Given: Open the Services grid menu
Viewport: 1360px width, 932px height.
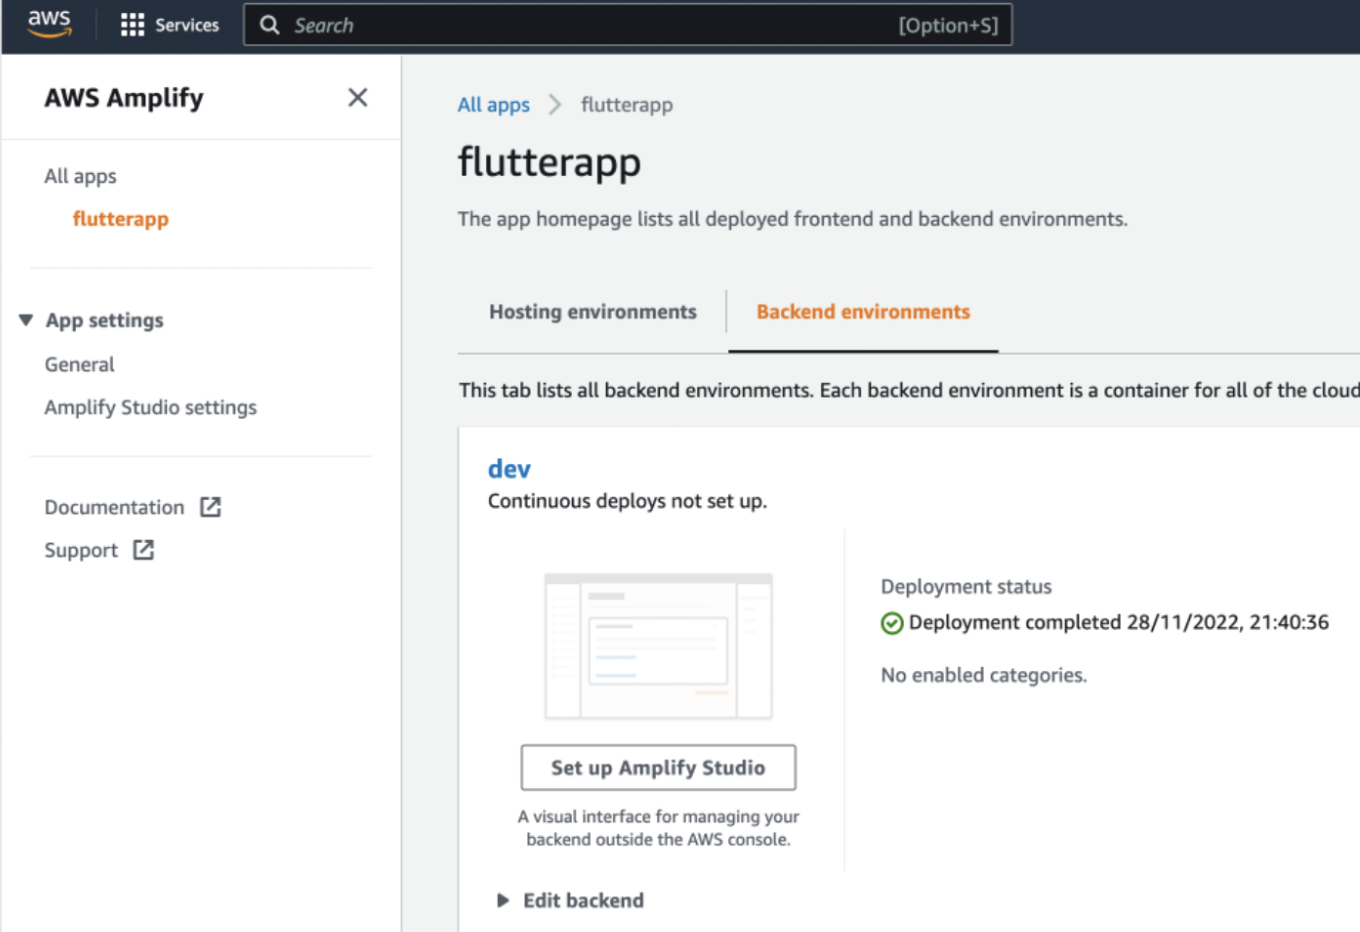Looking at the screenshot, I should [132, 25].
